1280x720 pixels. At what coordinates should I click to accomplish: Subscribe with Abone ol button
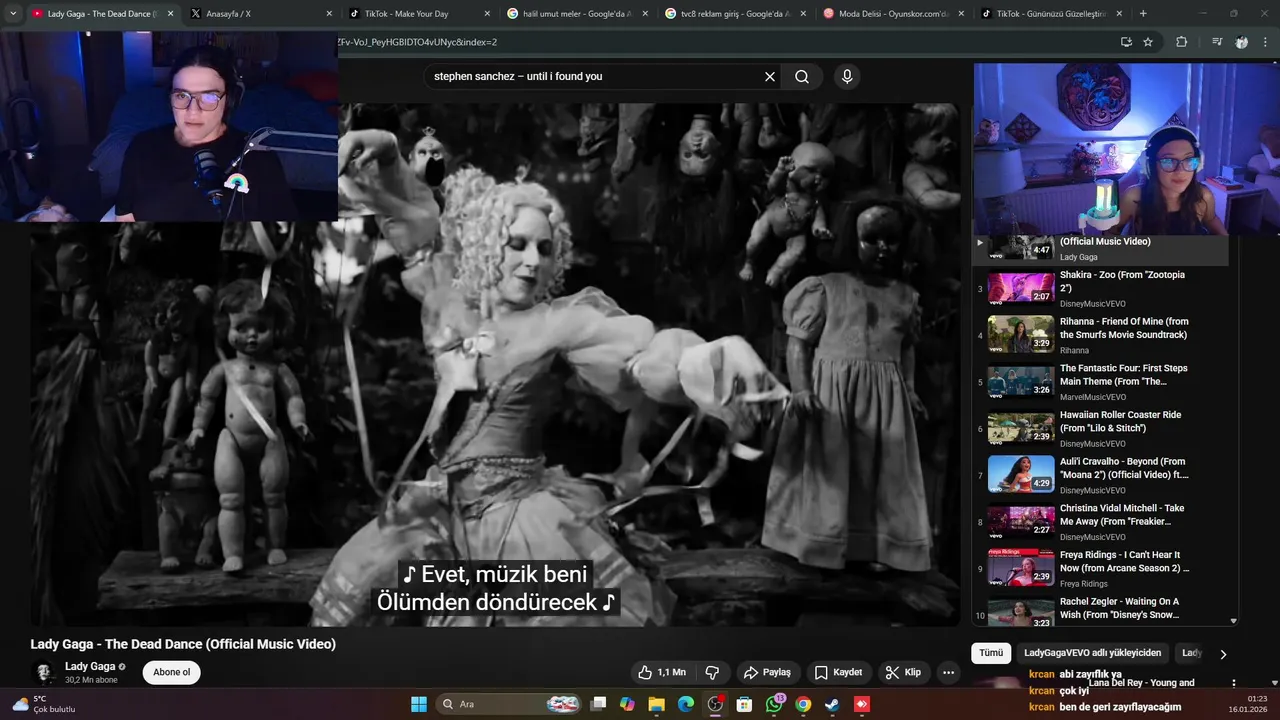pyautogui.click(x=172, y=672)
